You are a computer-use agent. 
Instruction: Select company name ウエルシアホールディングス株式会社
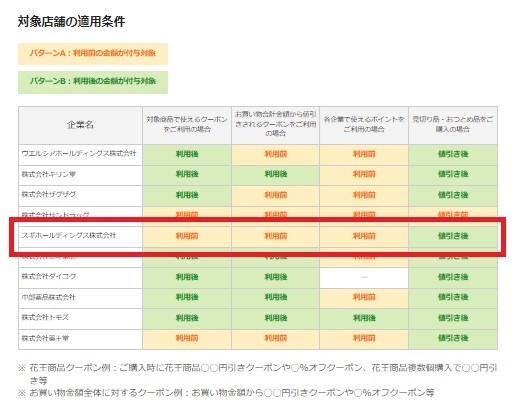tap(79, 154)
